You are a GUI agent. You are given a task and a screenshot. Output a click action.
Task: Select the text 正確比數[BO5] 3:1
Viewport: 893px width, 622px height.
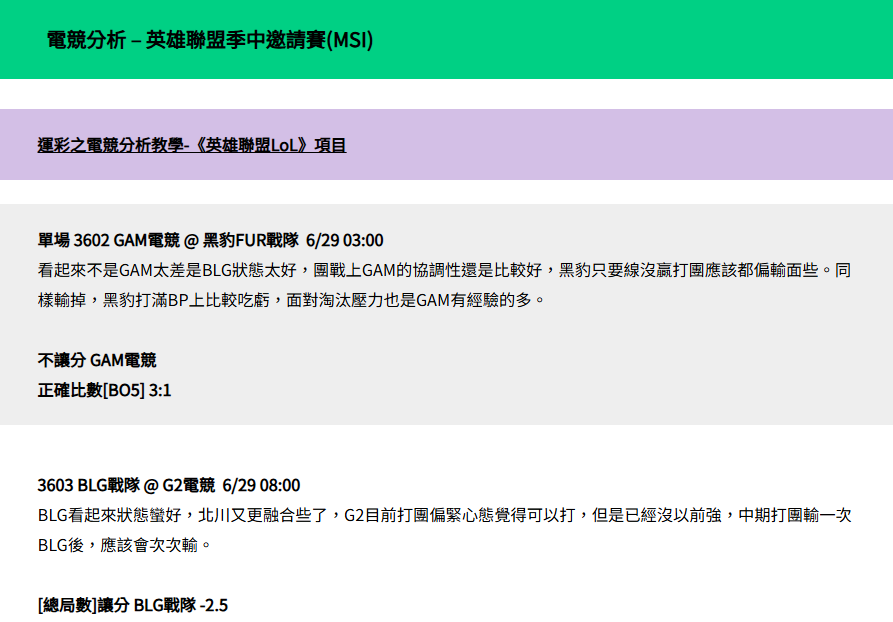point(104,391)
